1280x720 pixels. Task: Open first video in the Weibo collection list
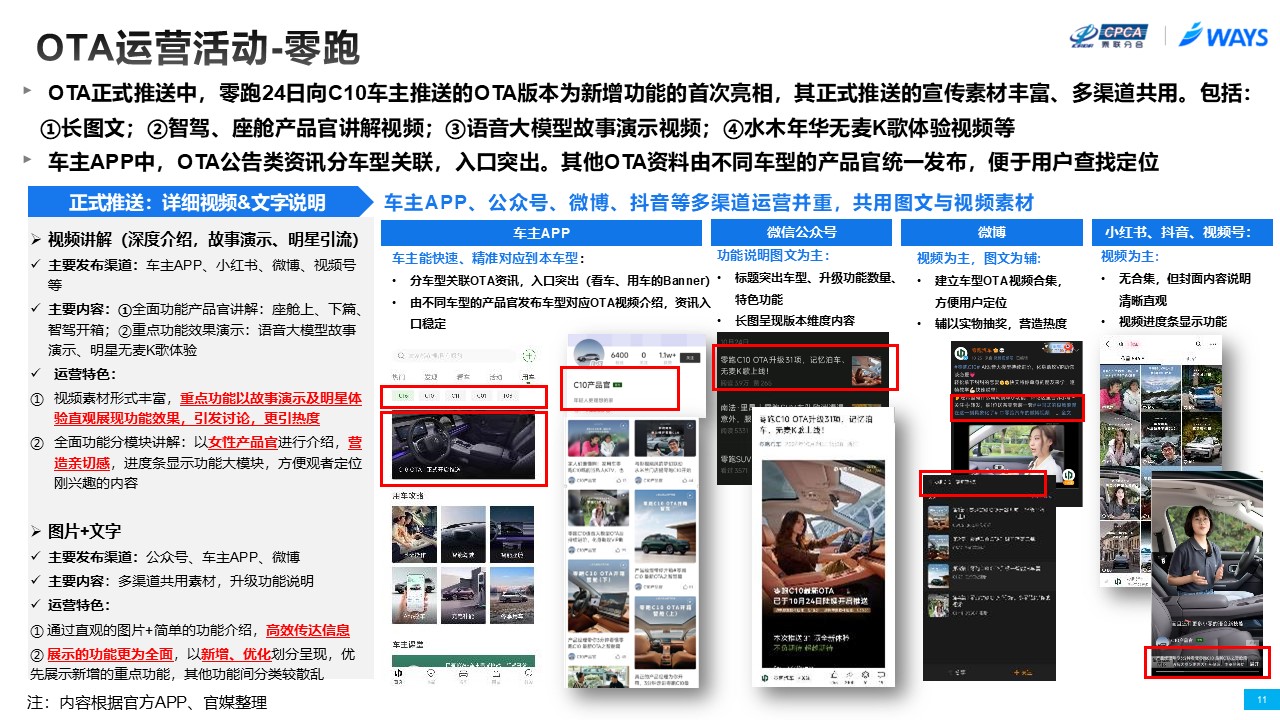(988, 518)
